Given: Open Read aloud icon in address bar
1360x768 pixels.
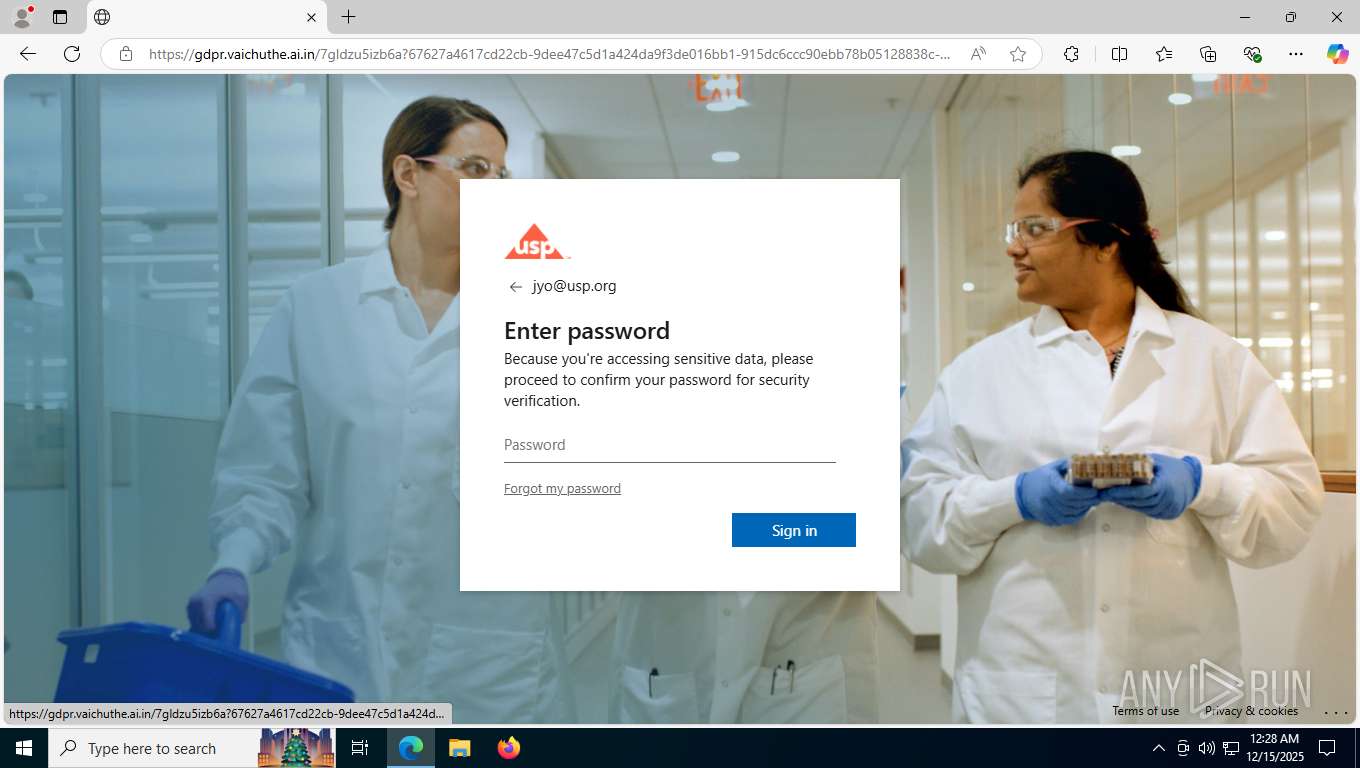Looking at the screenshot, I should (978, 54).
